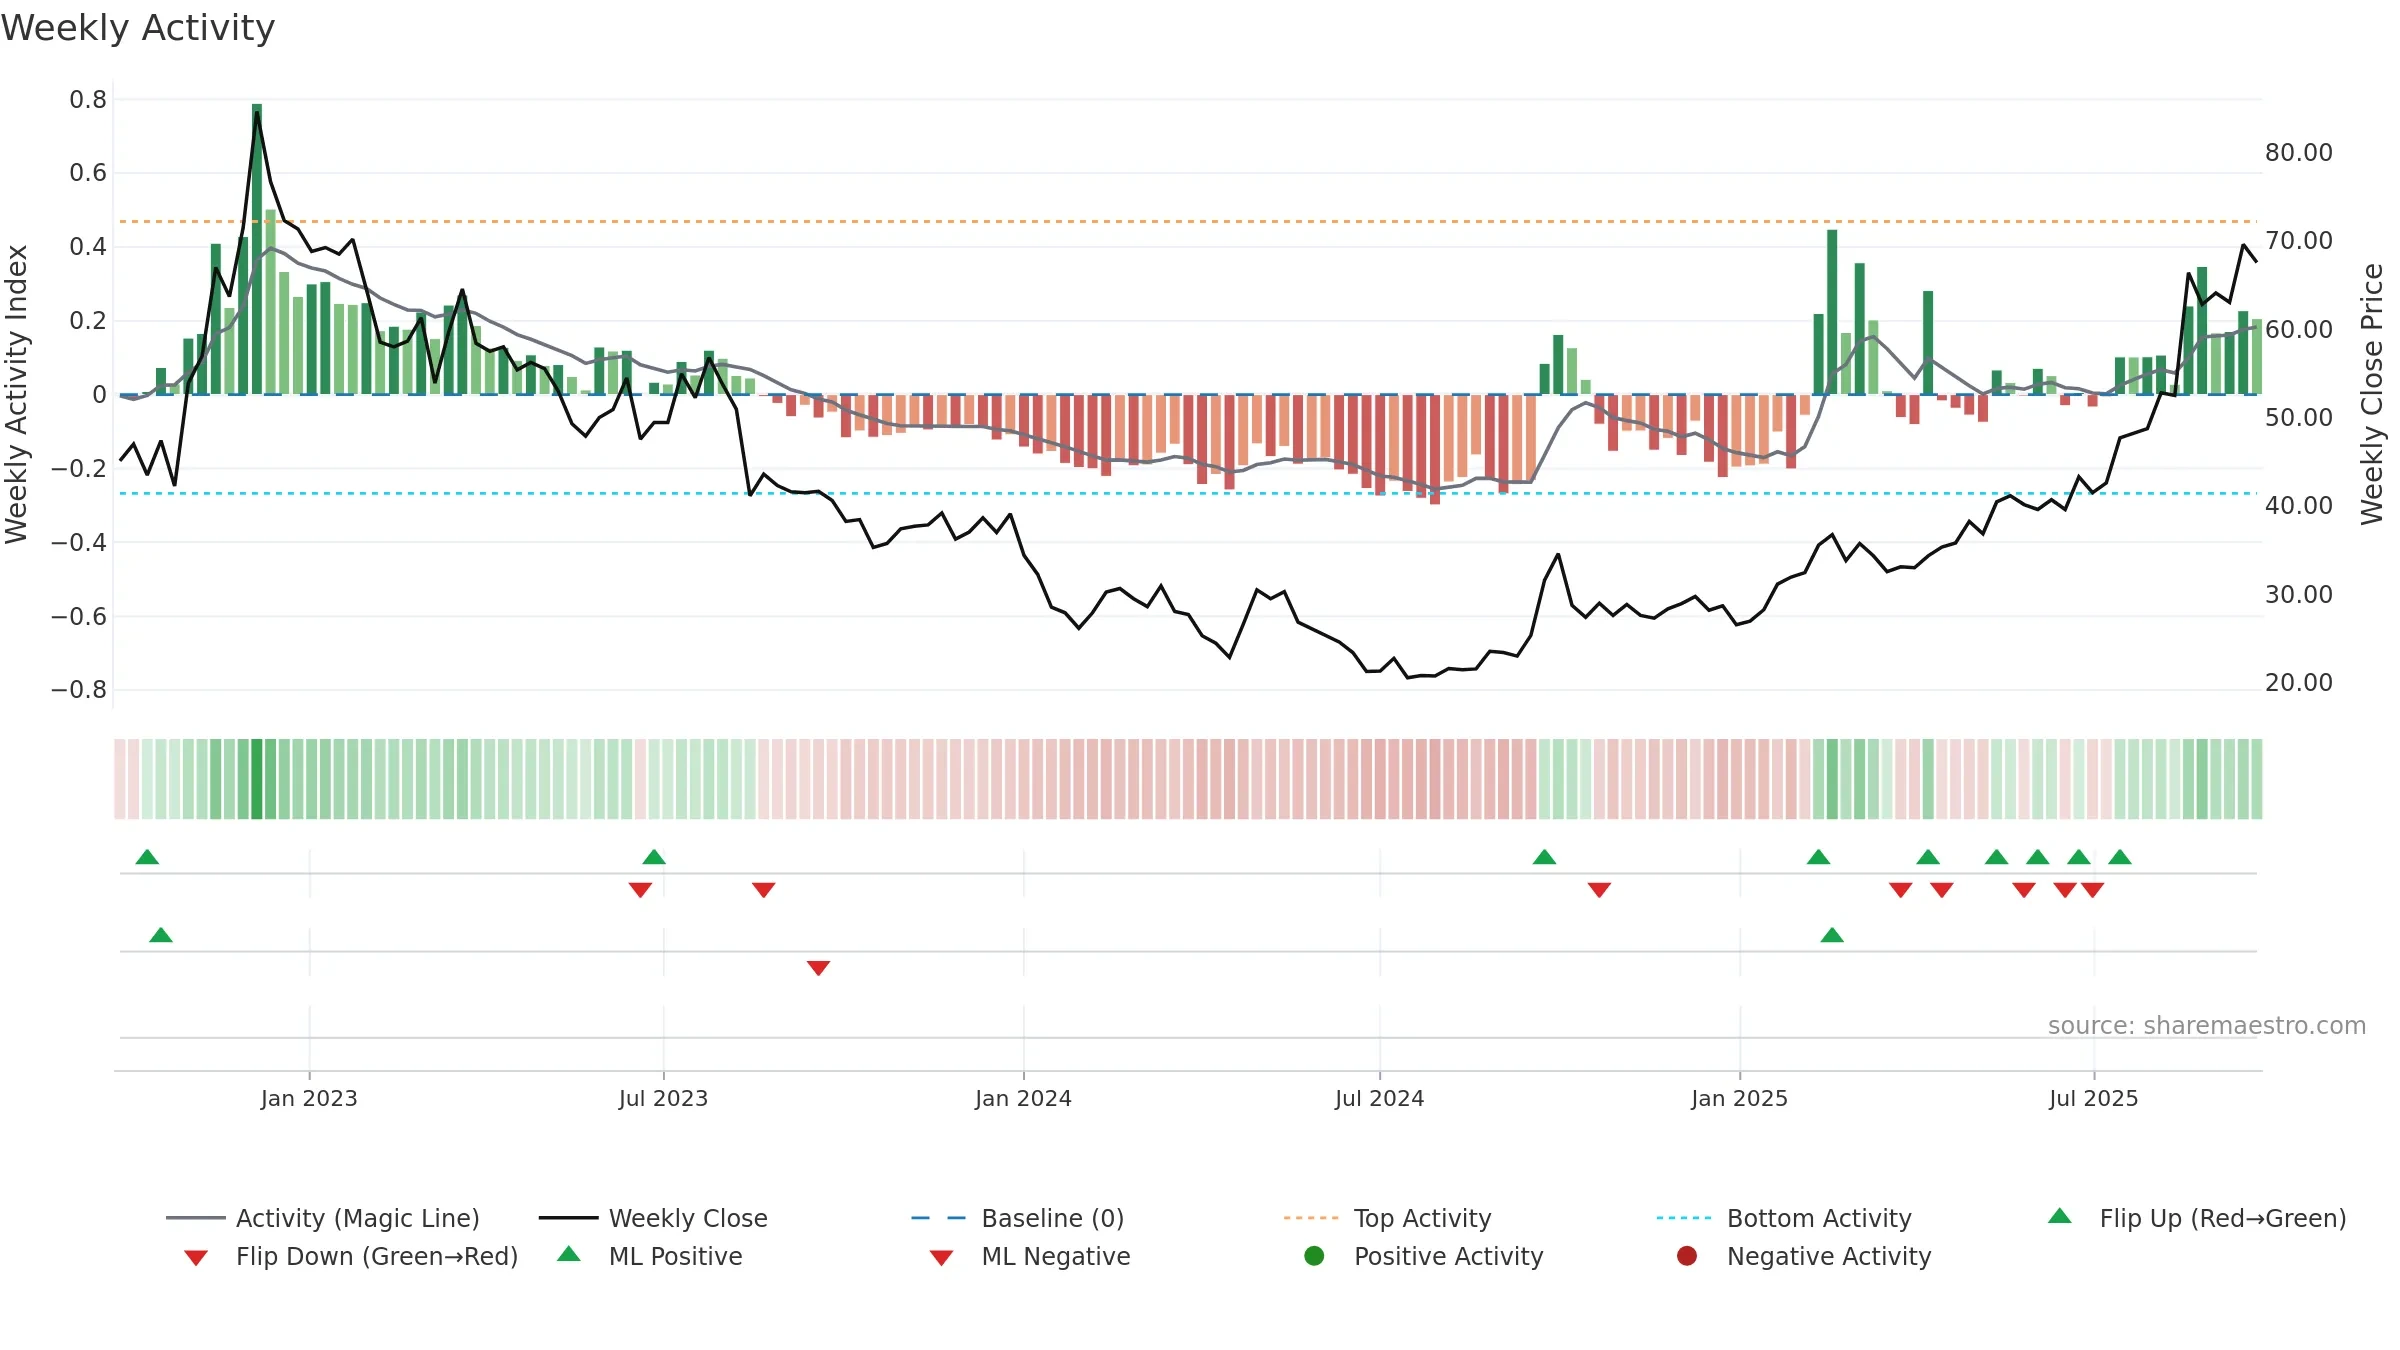Click the −0.6 left-axis tick label

coord(79,616)
